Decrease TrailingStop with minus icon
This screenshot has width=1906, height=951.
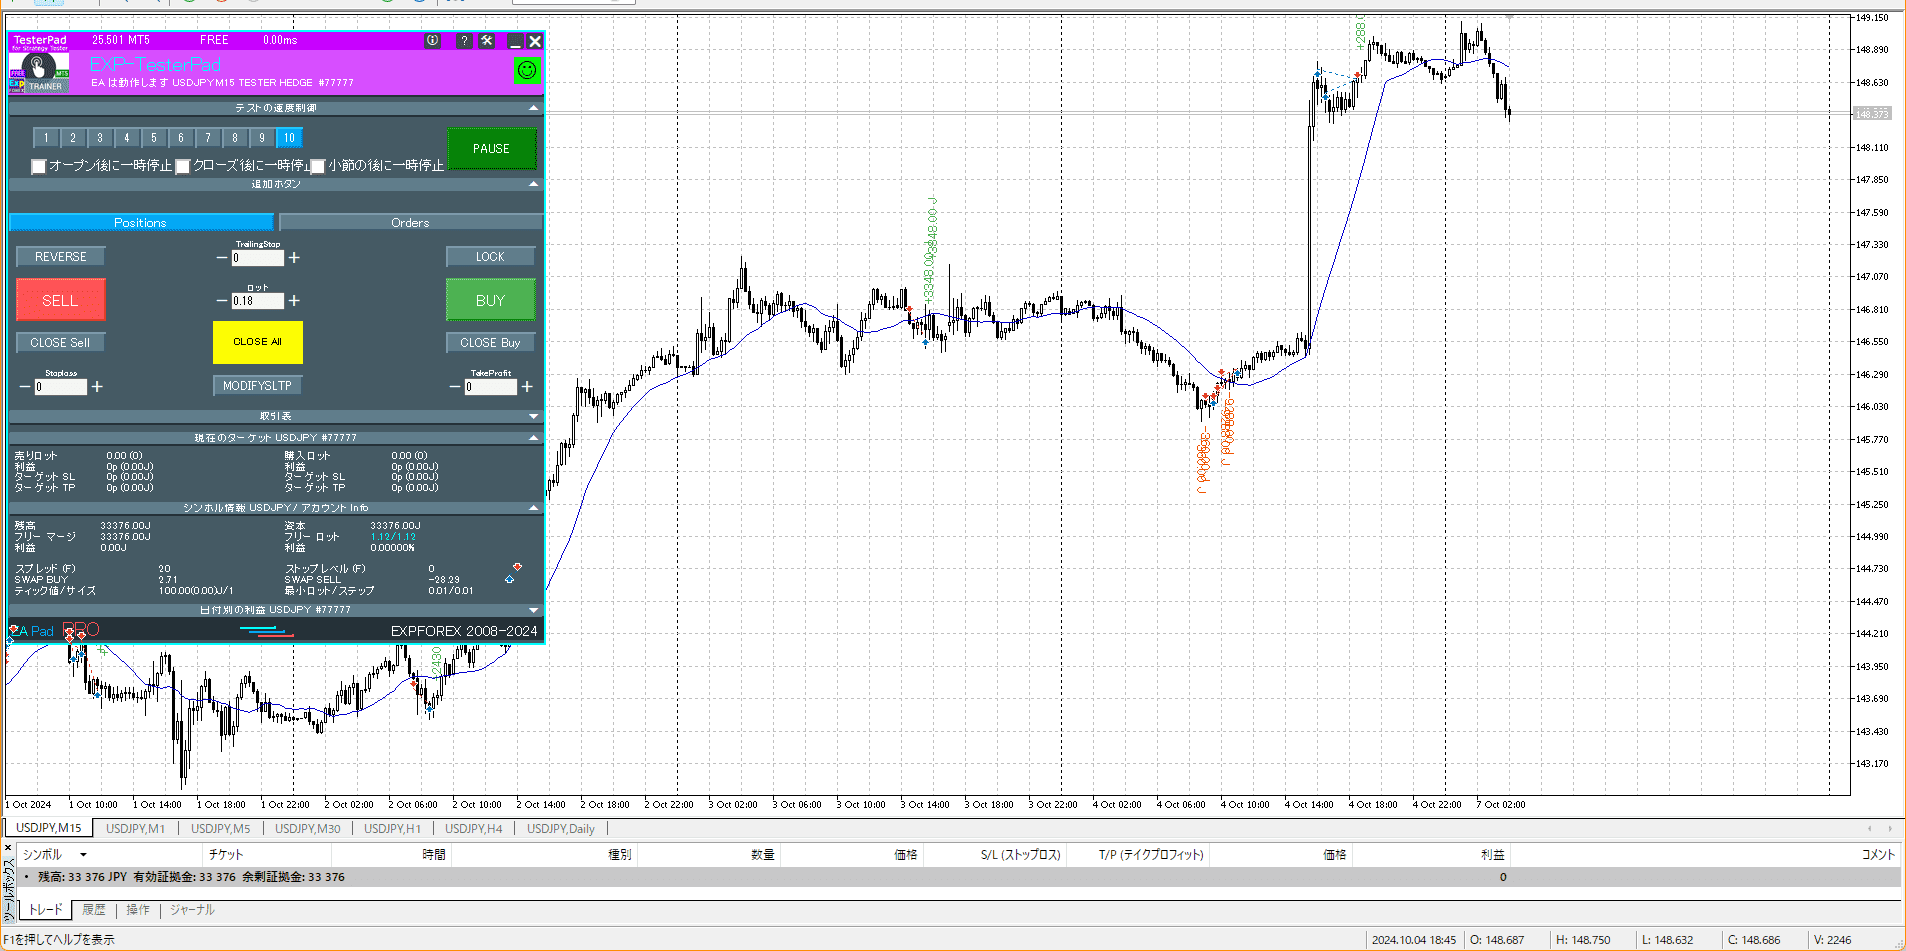(x=222, y=258)
